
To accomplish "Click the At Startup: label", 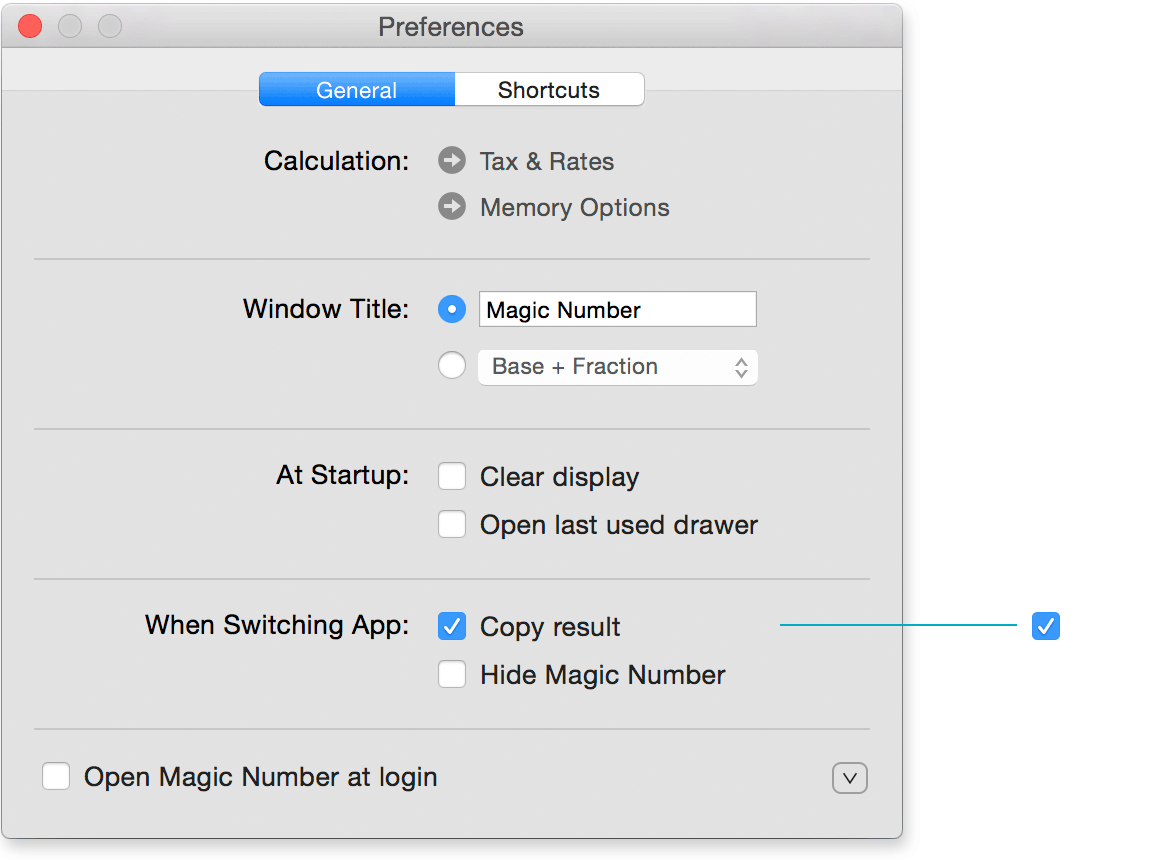I will (342, 475).
